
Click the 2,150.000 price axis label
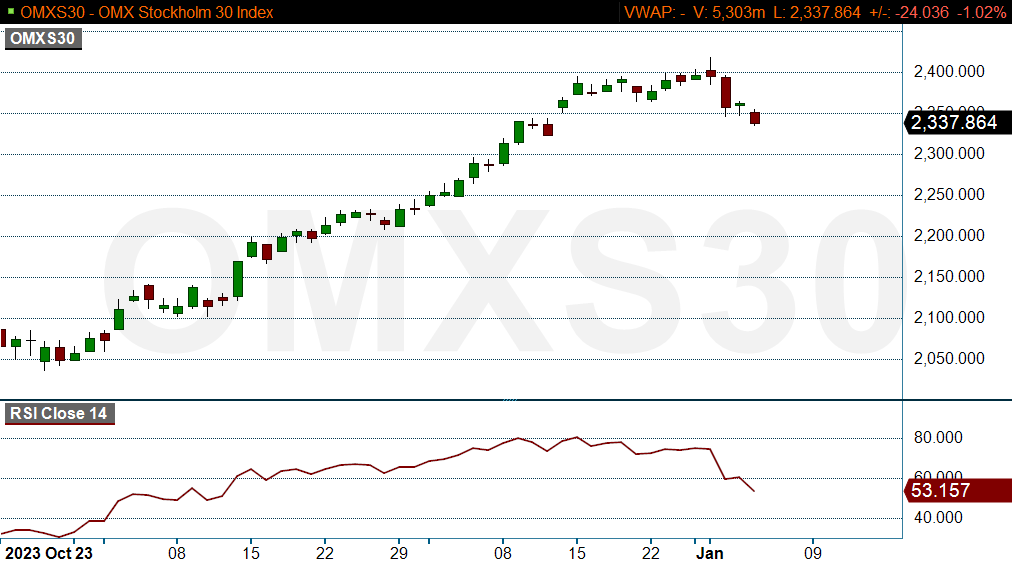(x=949, y=276)
